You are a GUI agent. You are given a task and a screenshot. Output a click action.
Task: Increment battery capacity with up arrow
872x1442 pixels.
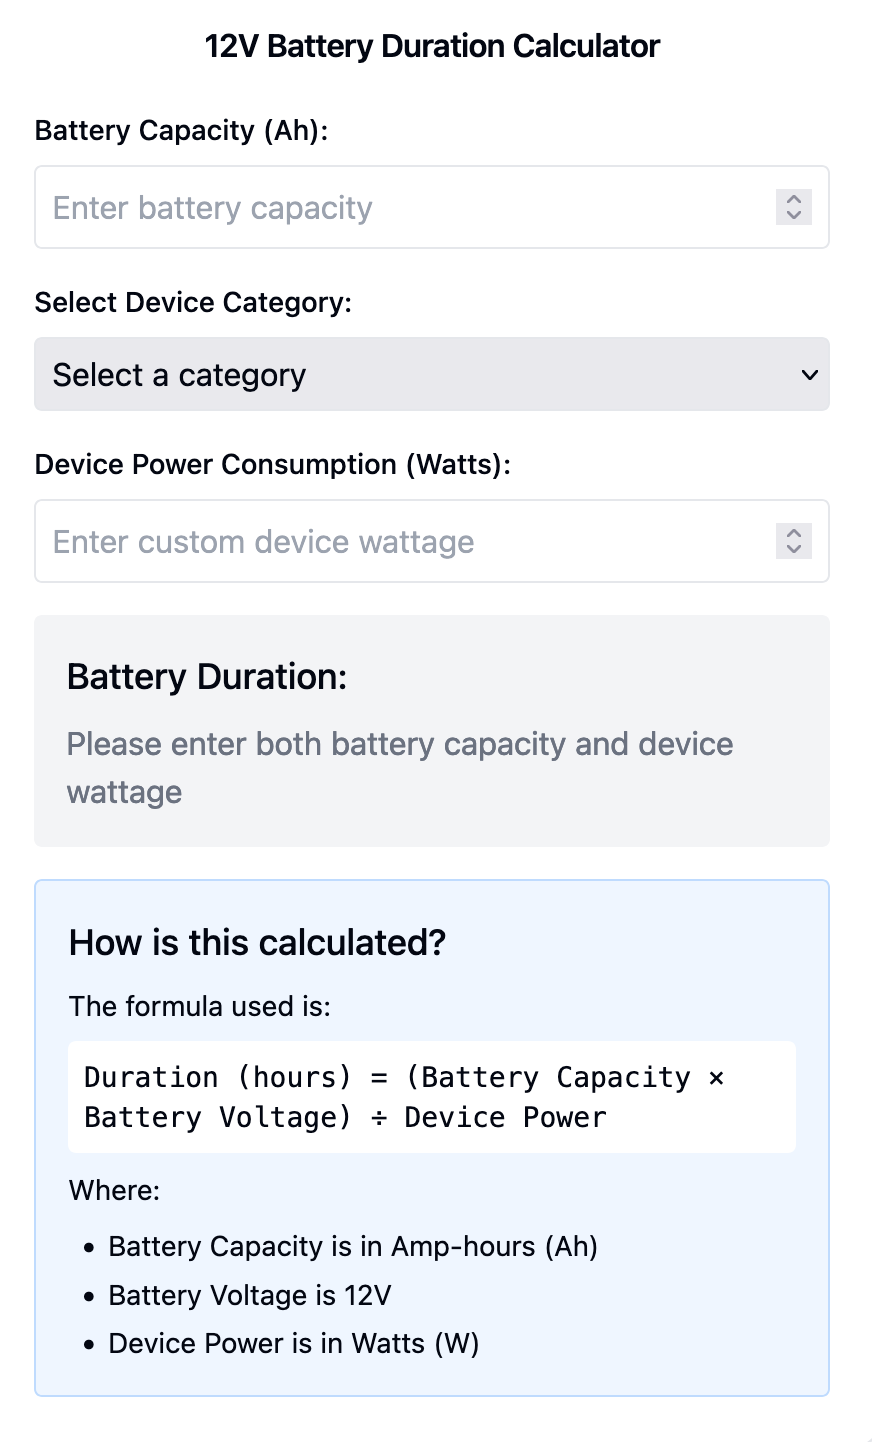click(x=794, y=199)
